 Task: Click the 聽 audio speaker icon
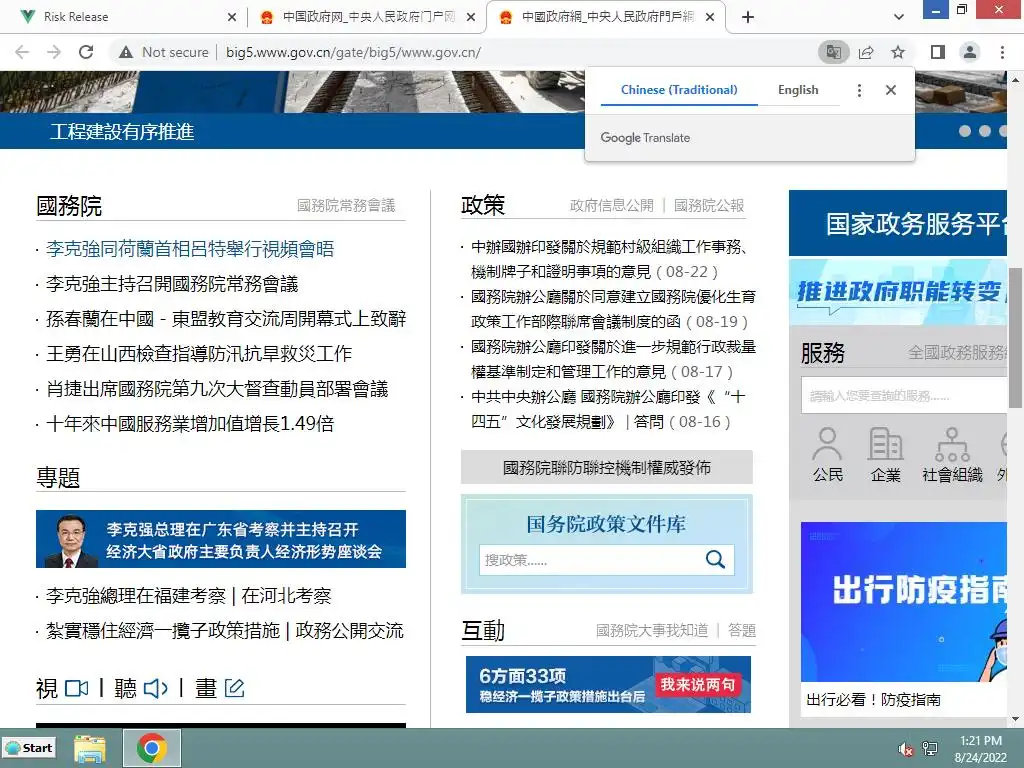pos(155,688)
